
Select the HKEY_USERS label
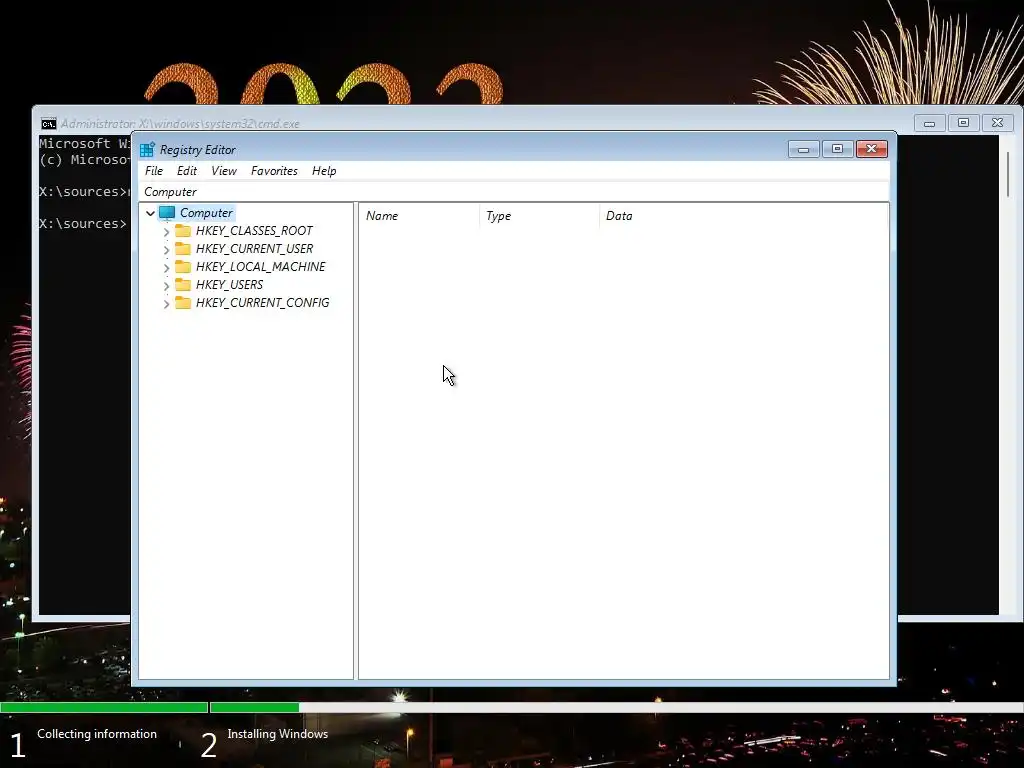coord(229,285)
